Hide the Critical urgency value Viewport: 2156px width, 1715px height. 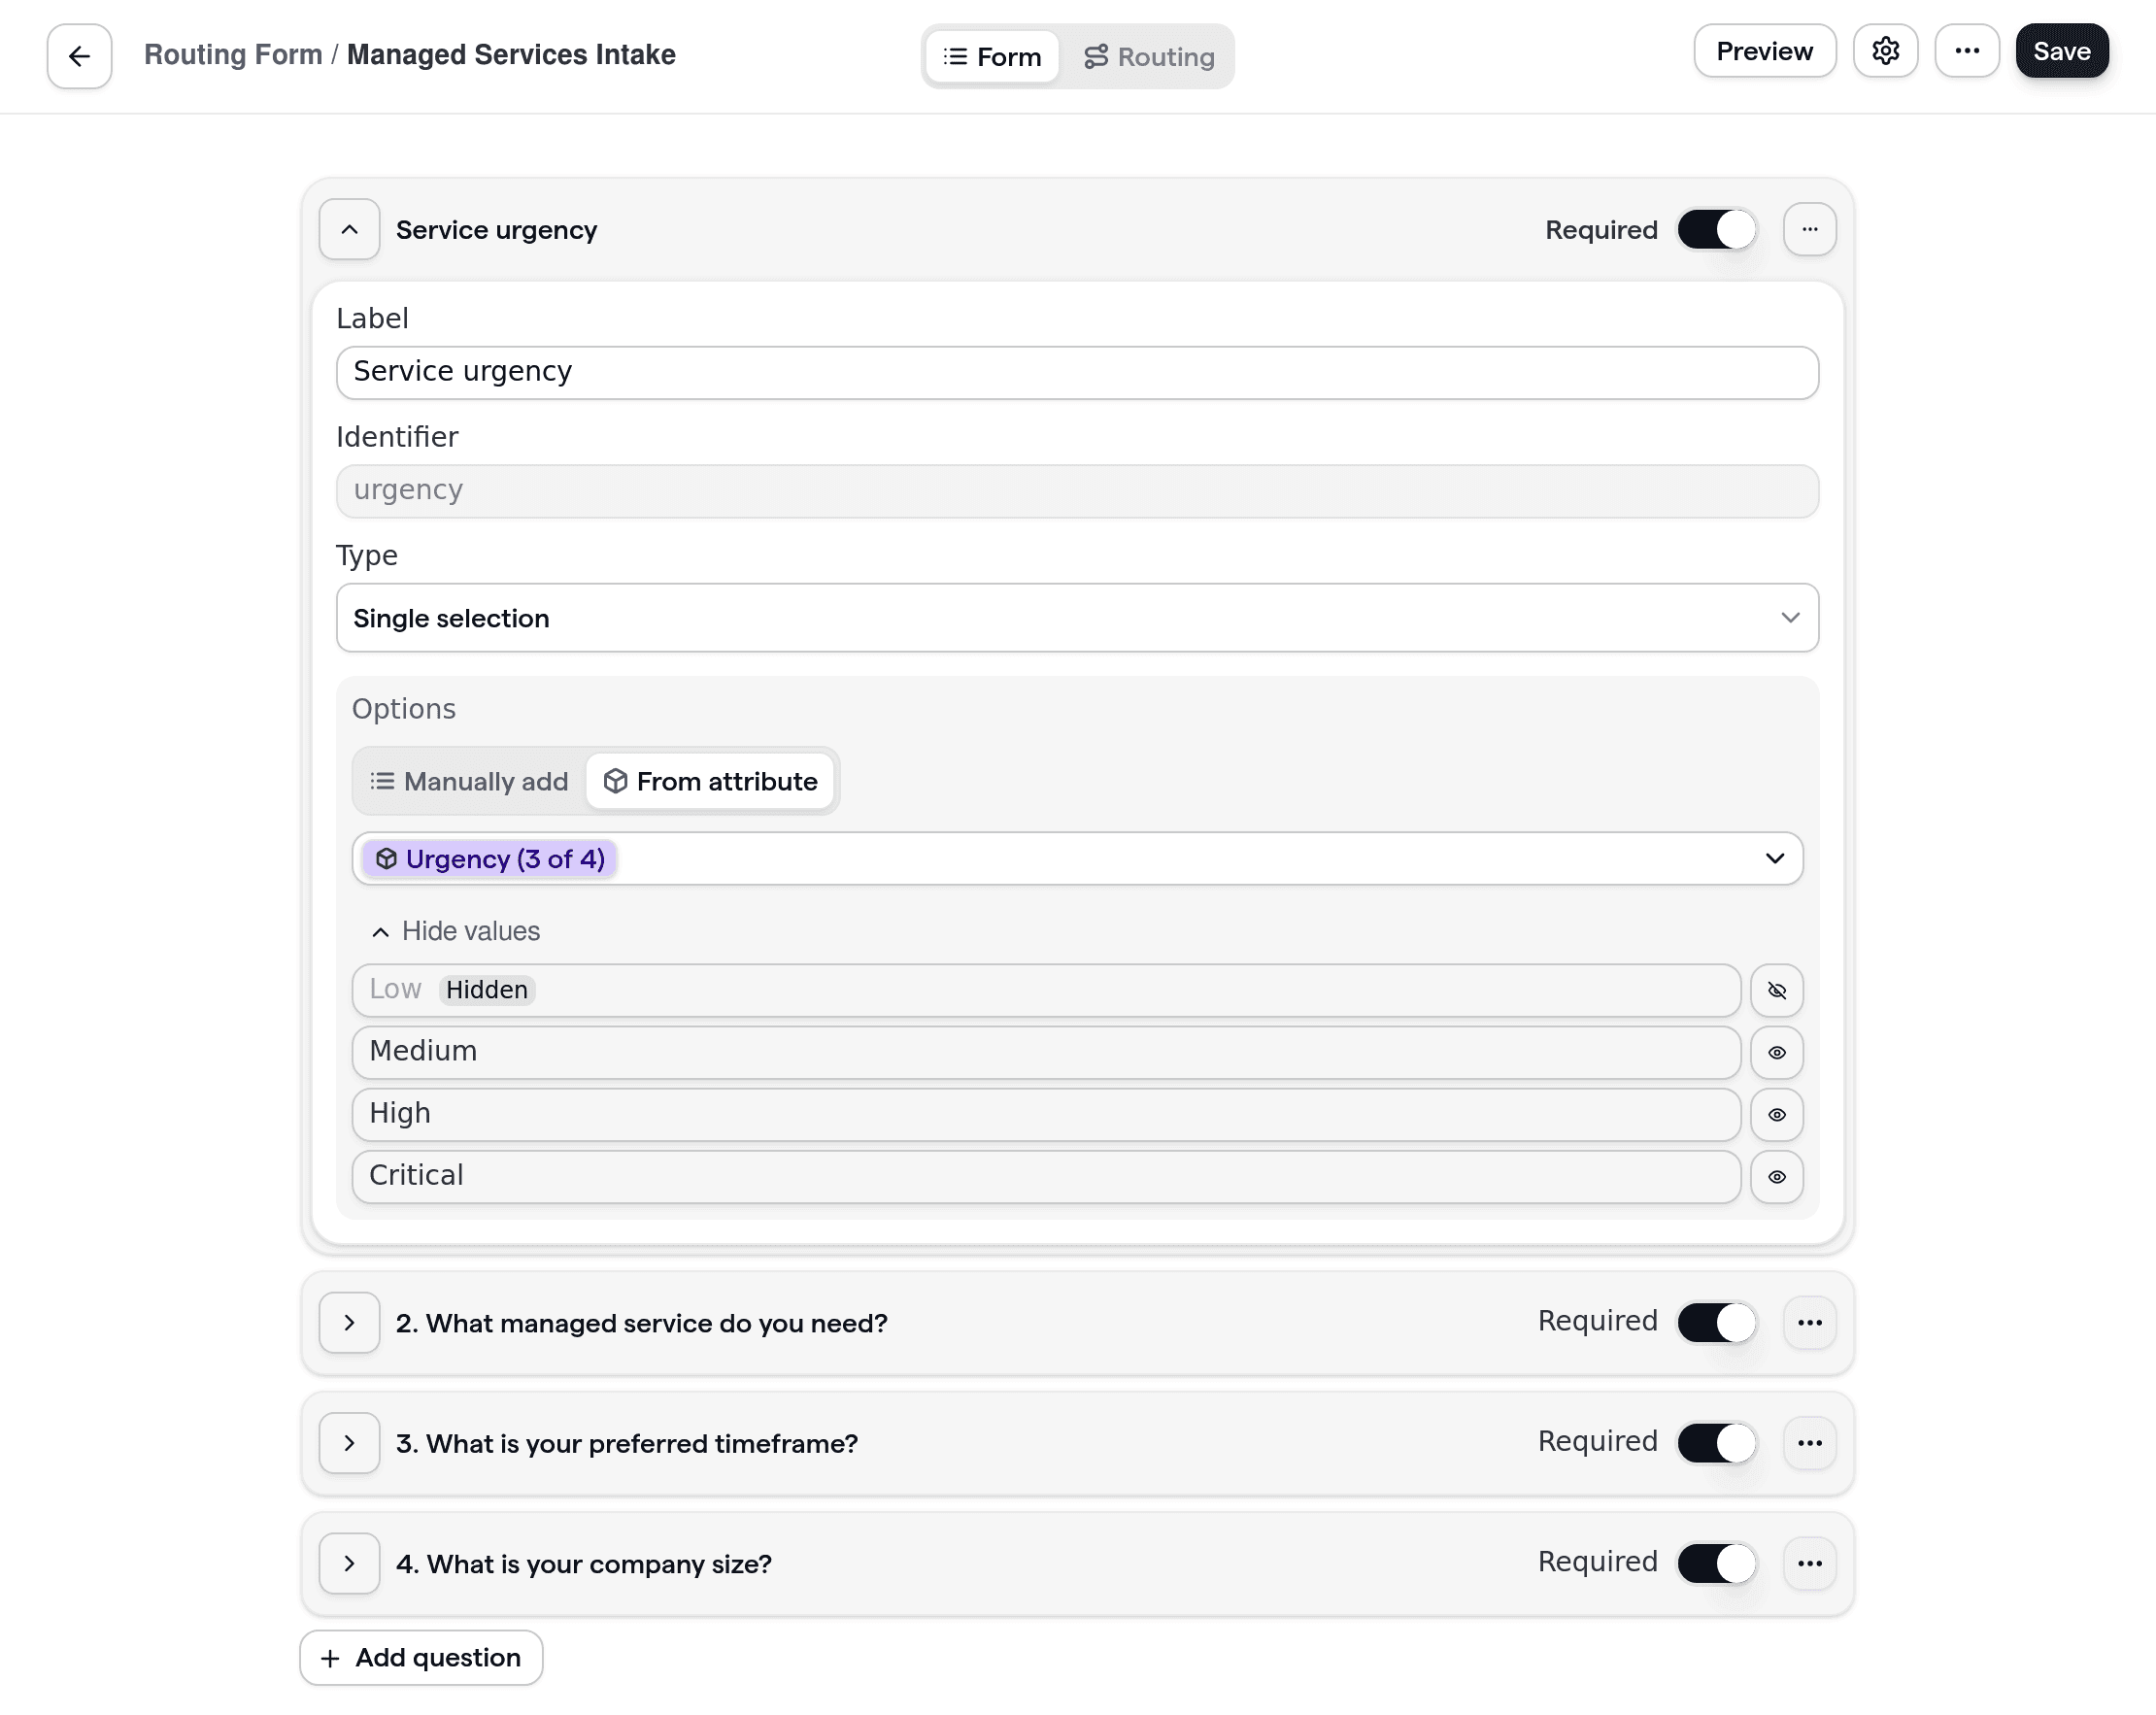(x=1777, y=1176)
